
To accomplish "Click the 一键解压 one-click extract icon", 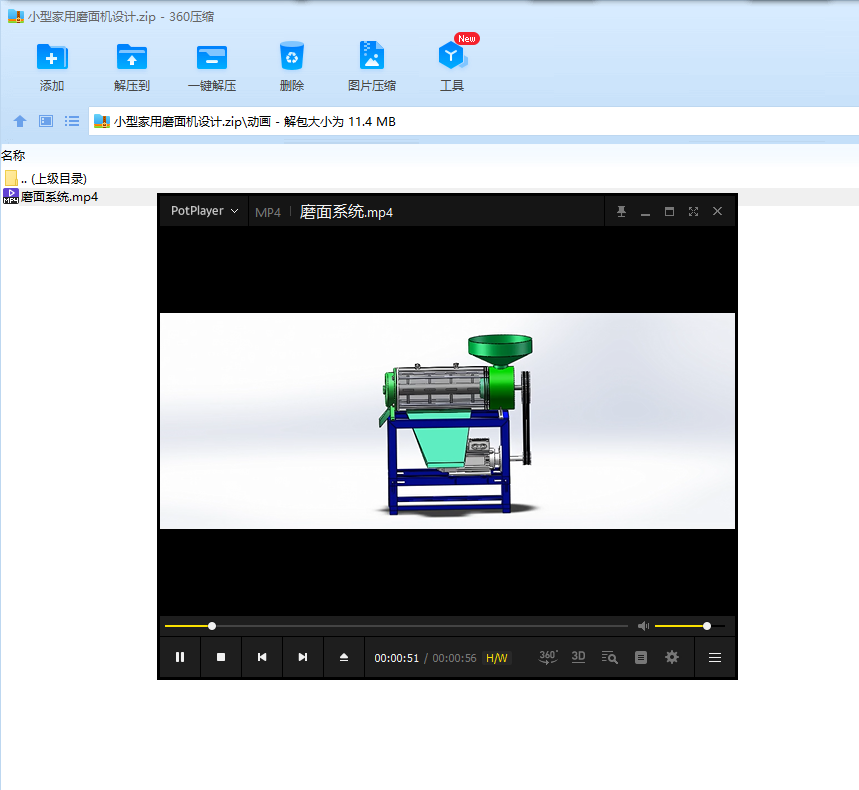I will click(x=212, y=57).
